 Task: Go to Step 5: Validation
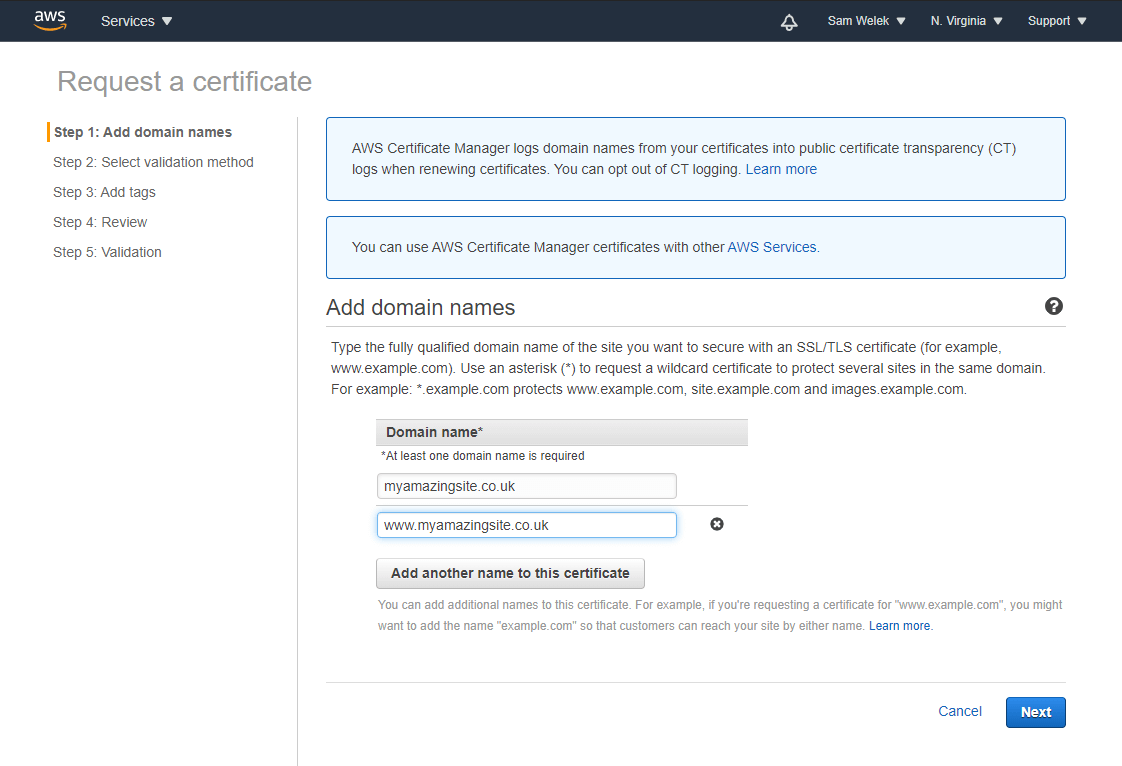(107, 252)
